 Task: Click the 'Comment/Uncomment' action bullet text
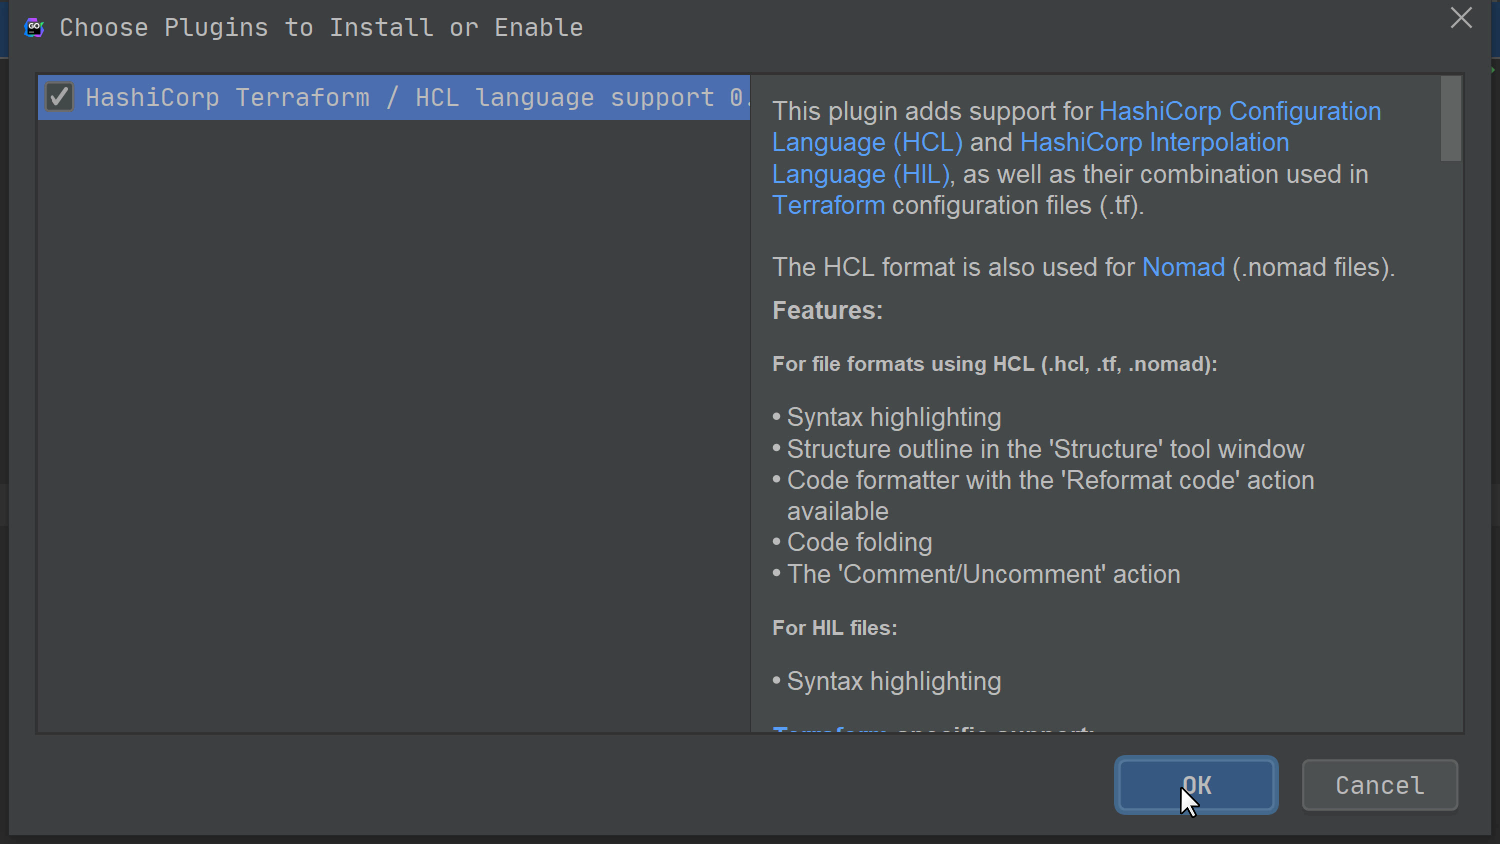pos(983,574)
